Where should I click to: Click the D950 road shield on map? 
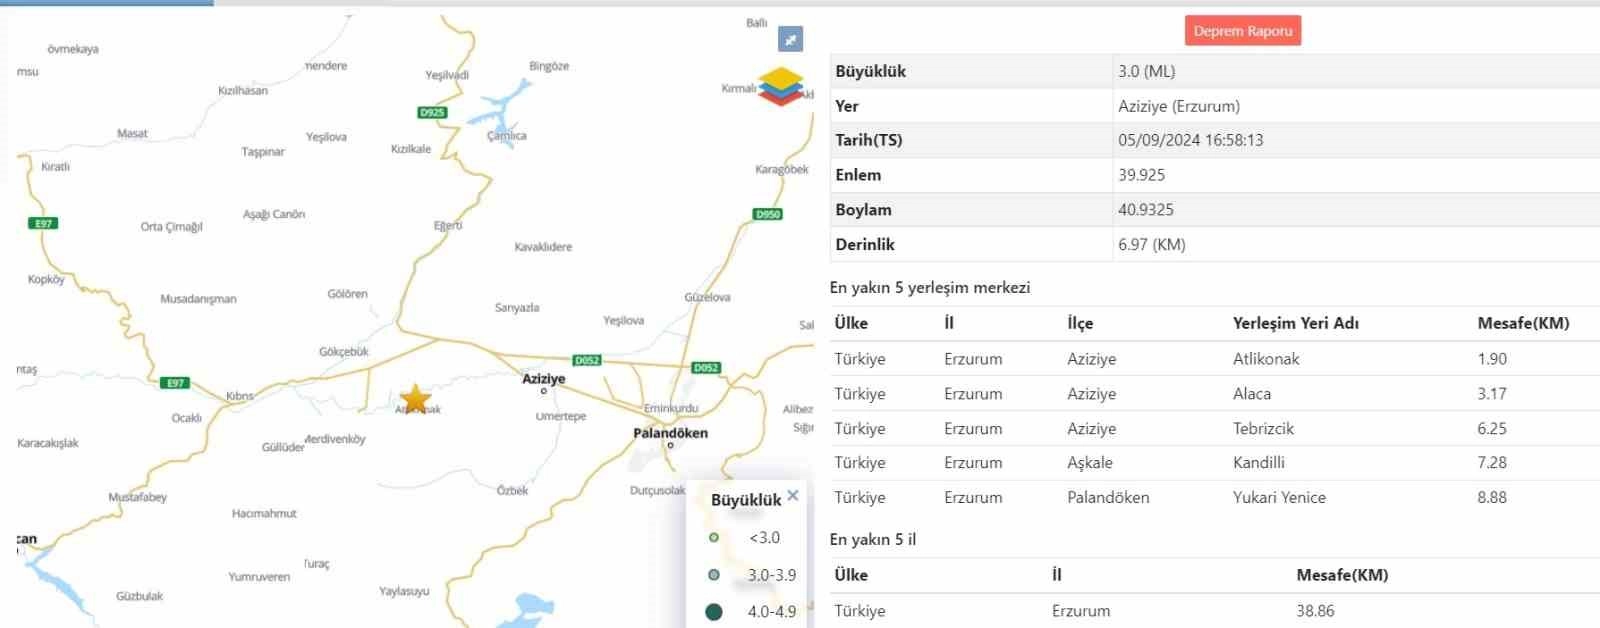[x=767, y=214]
